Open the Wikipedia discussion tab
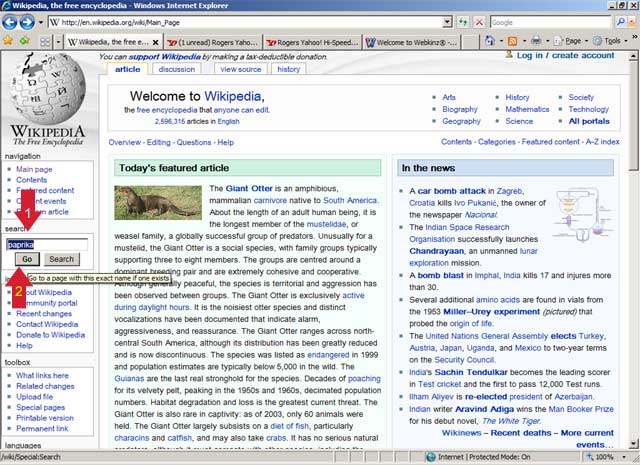The width and height of the screenshot is (640, 465). click(x=177, y=69)
